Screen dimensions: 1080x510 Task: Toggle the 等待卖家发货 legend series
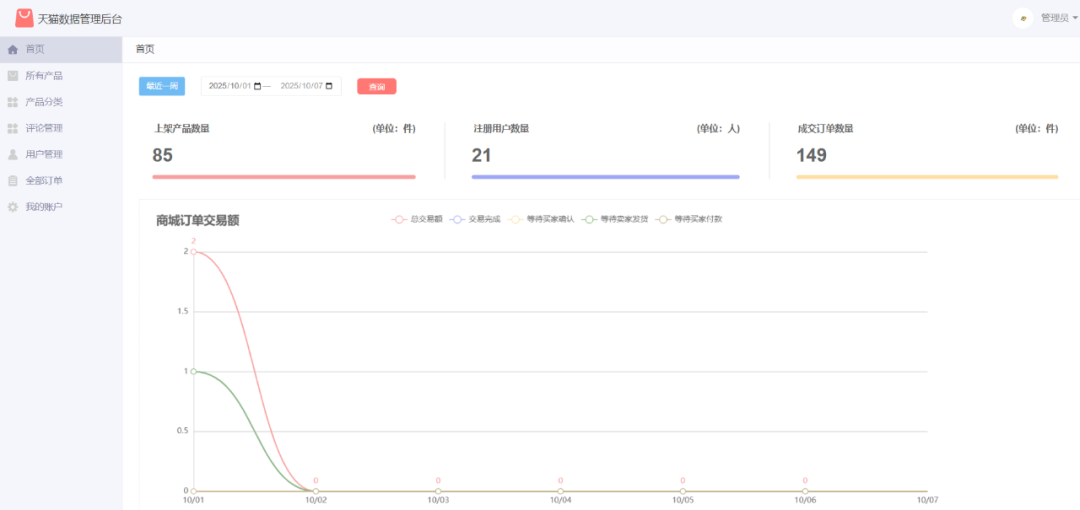tap(614, 219)
